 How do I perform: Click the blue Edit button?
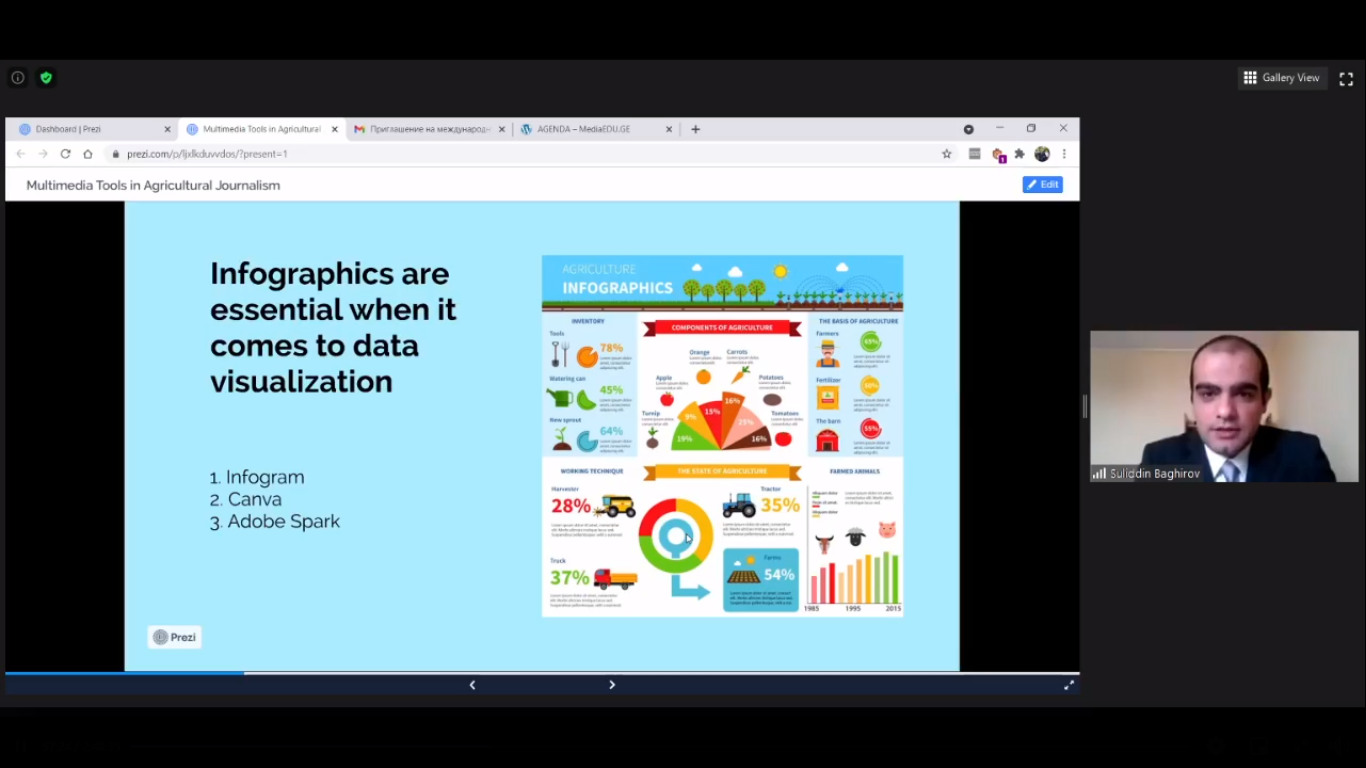(1042, 185)
